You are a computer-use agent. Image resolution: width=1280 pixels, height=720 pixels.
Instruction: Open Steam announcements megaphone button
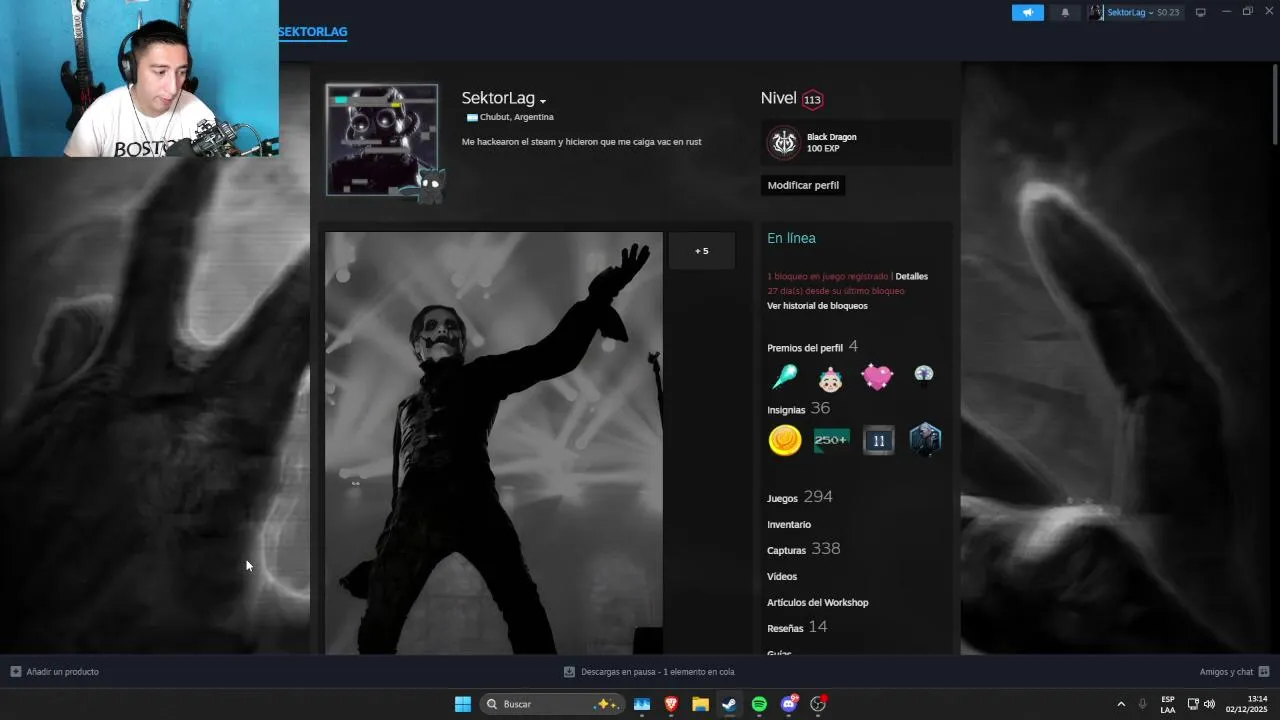pyautogui.click(x=1027, y=12)
